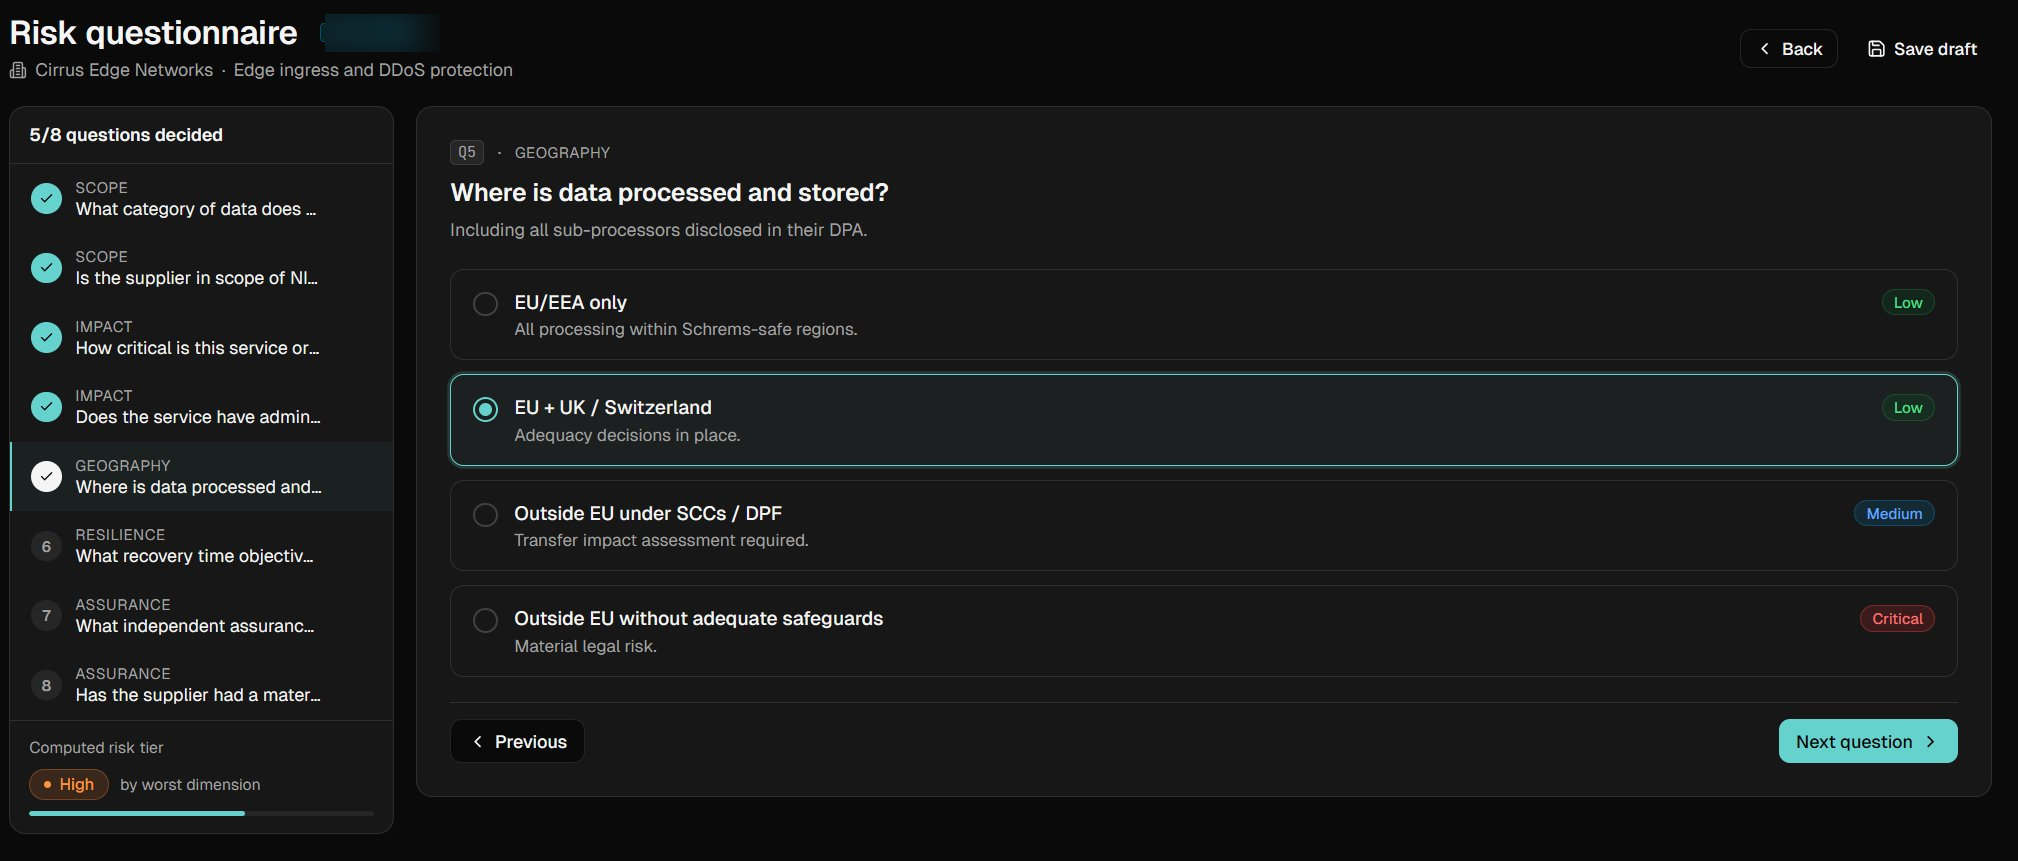Click the Save draft button

(1923, 49)
